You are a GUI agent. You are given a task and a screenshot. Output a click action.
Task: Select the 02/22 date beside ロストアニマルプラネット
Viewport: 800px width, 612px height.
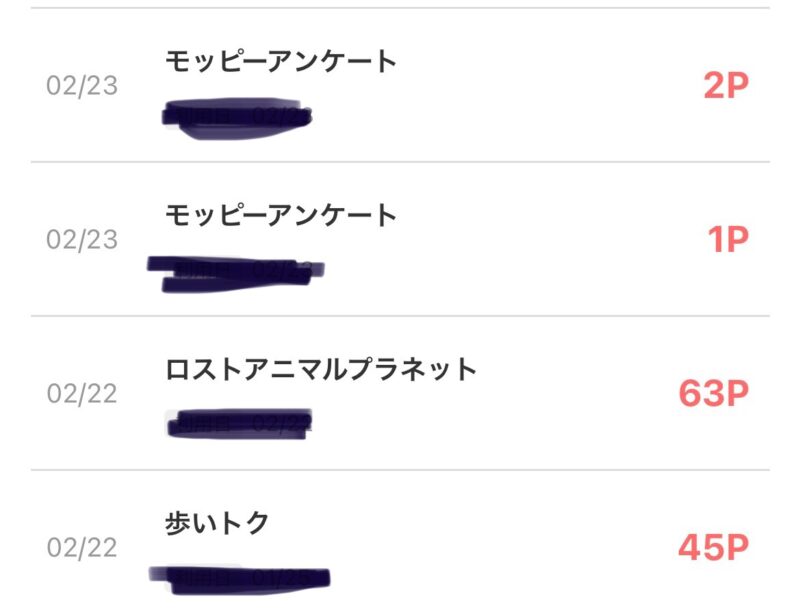point(82,394)
